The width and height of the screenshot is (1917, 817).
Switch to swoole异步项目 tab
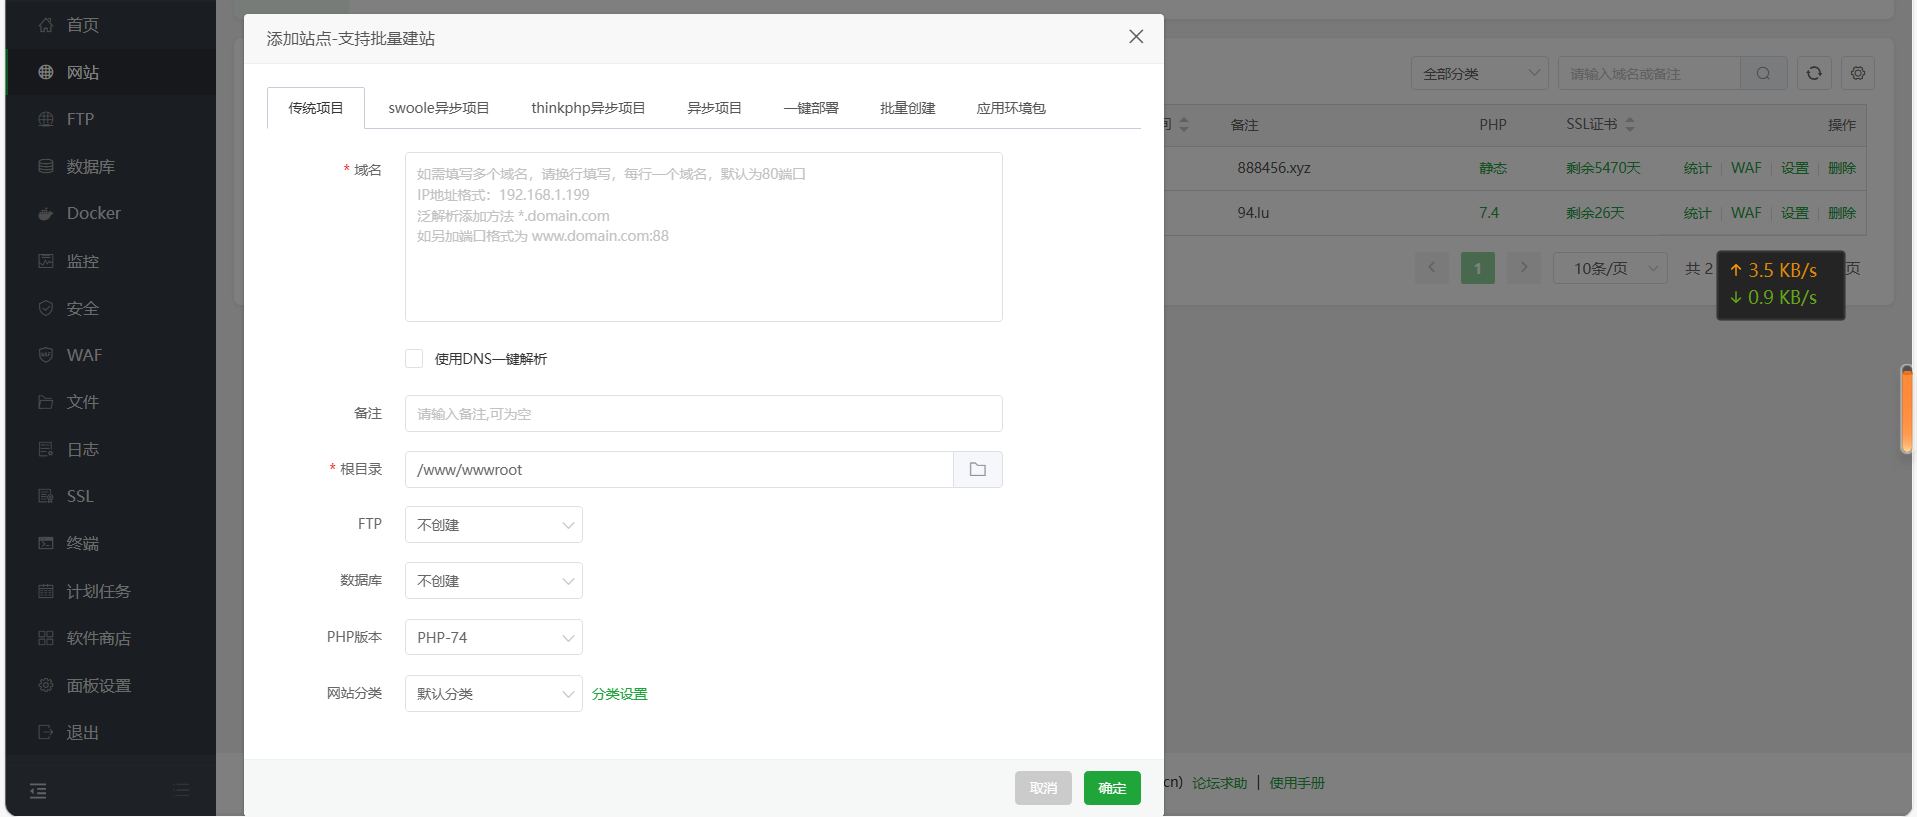438,108
